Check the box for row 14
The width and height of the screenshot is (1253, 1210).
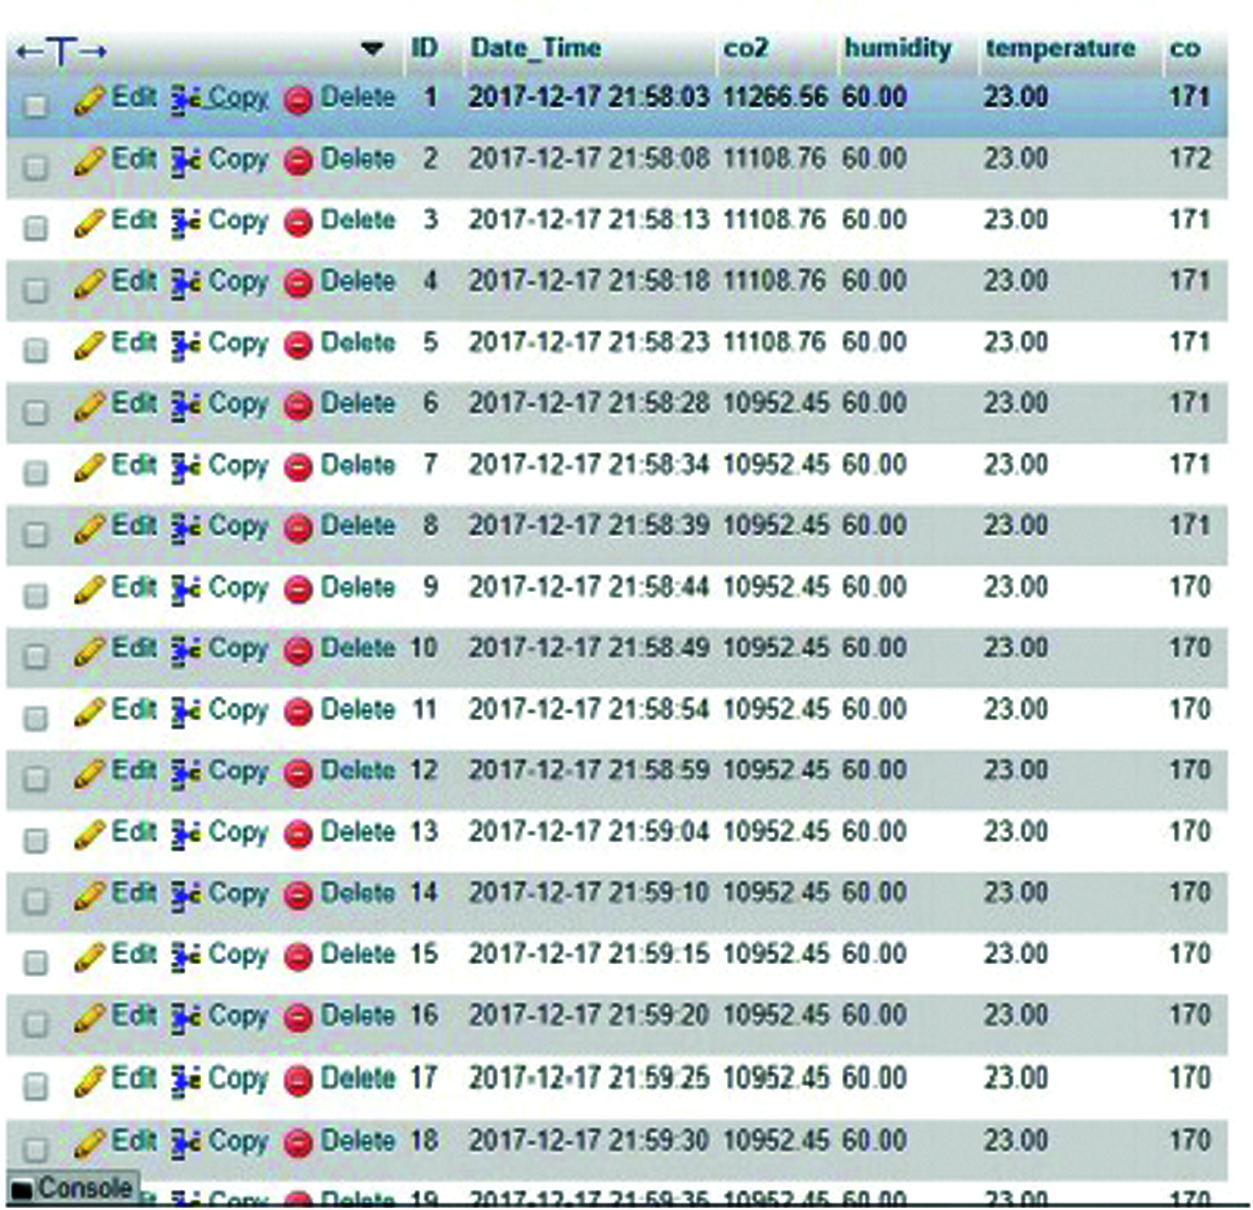pos(36,901)
